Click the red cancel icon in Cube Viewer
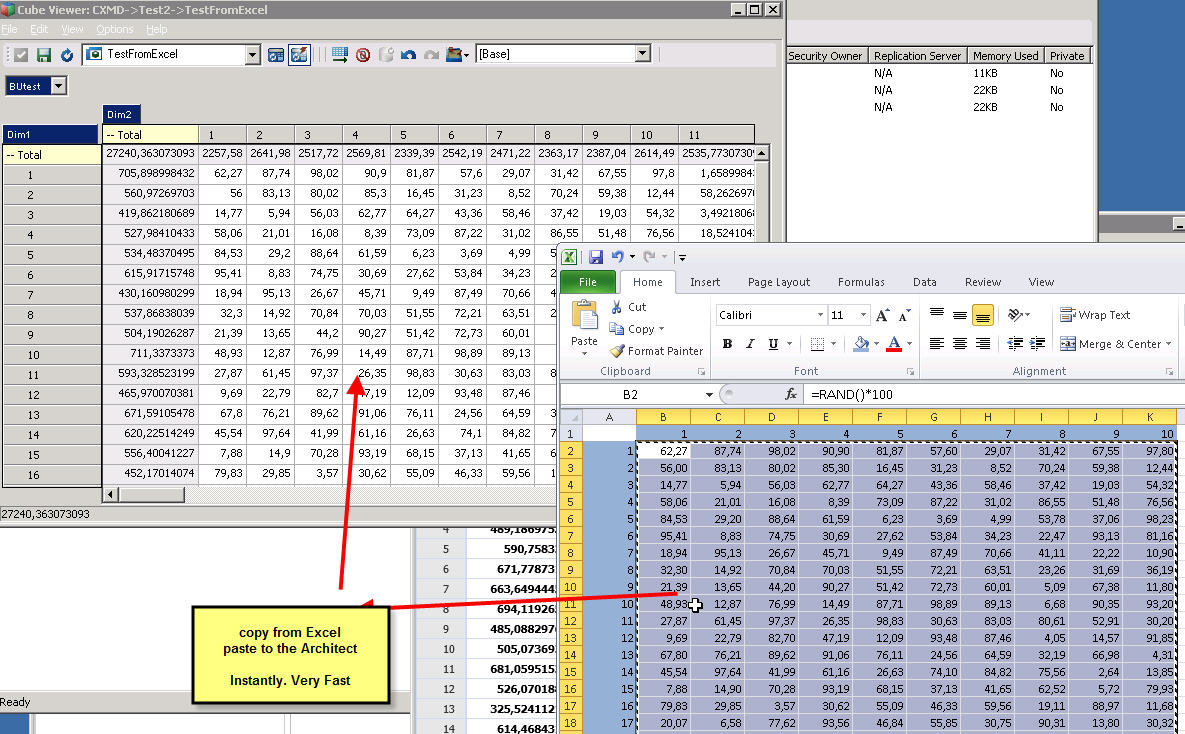Viewport: 1185px width, 734px height. [363, 54]
